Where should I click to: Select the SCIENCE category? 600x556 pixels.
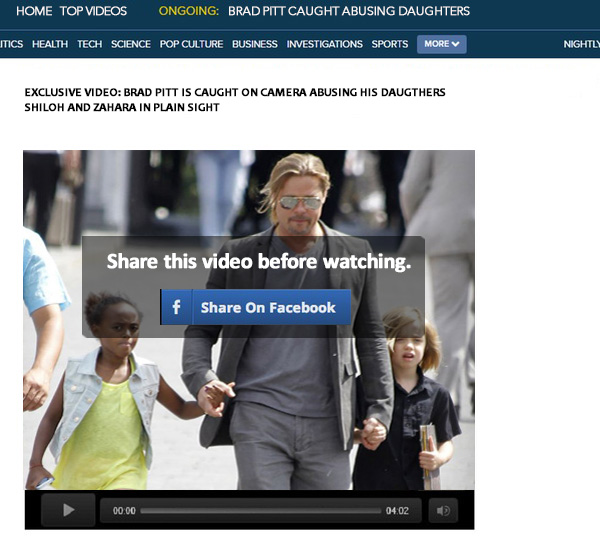click(x=131, y=44)
